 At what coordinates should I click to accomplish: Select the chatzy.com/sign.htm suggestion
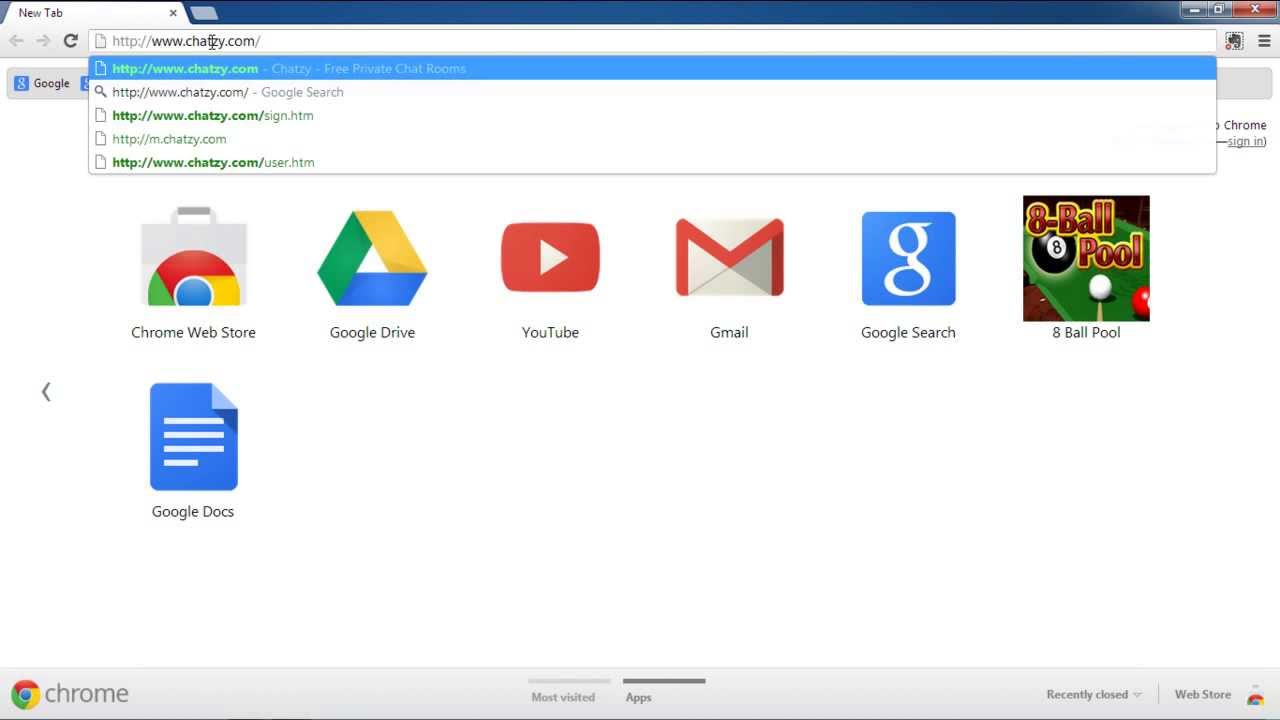click(x=652, y=115)
